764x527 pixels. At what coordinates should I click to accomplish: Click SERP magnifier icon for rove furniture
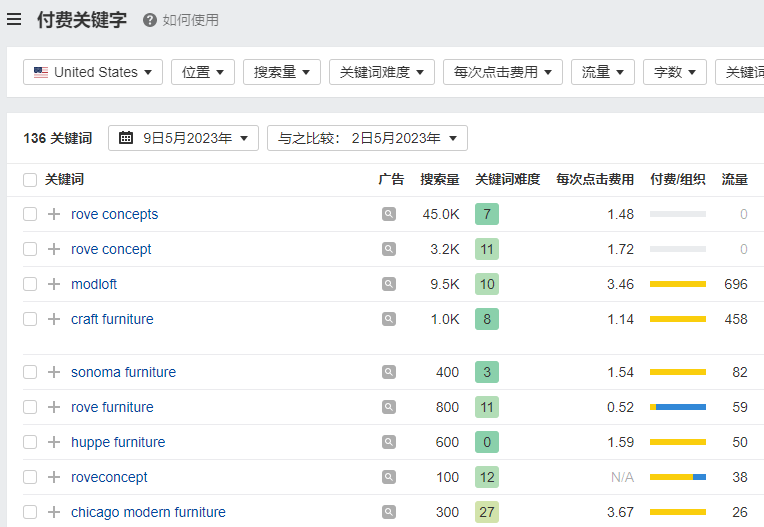point(389,407)
